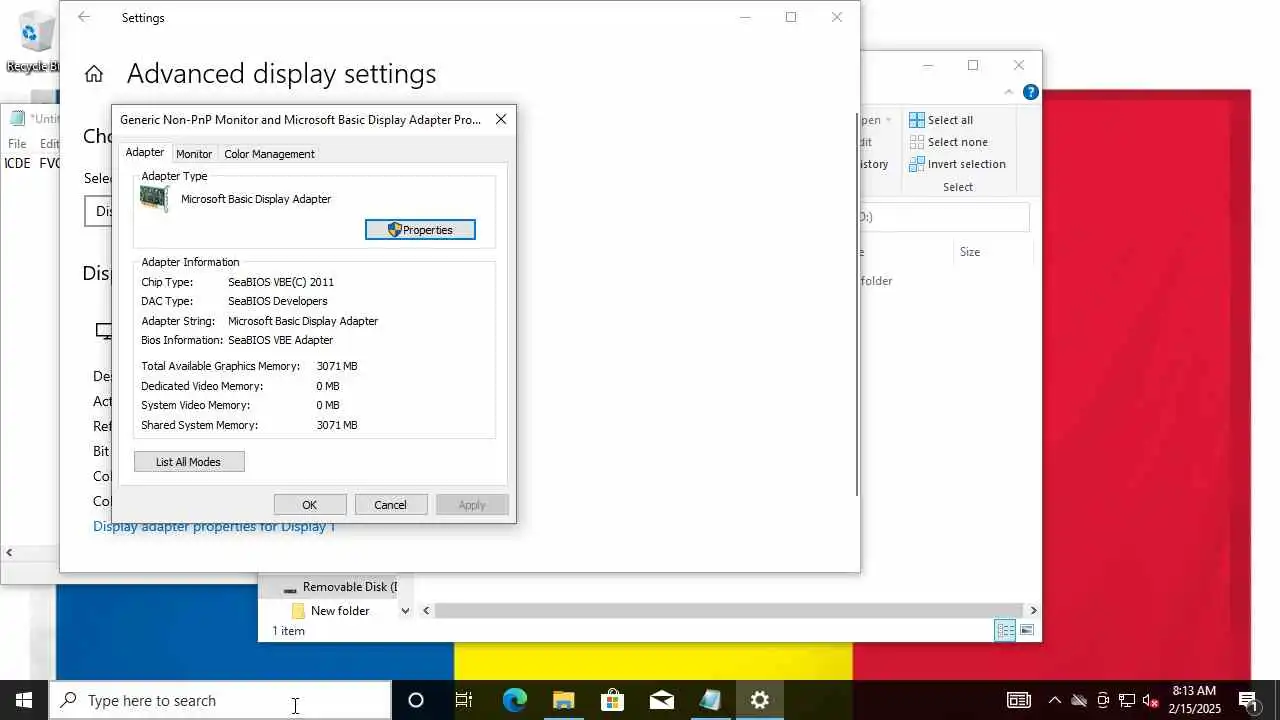Go to Settings home icon
Image resolution: width=1280 pixels, height=720 pixels.
click(x=94, y=74)
